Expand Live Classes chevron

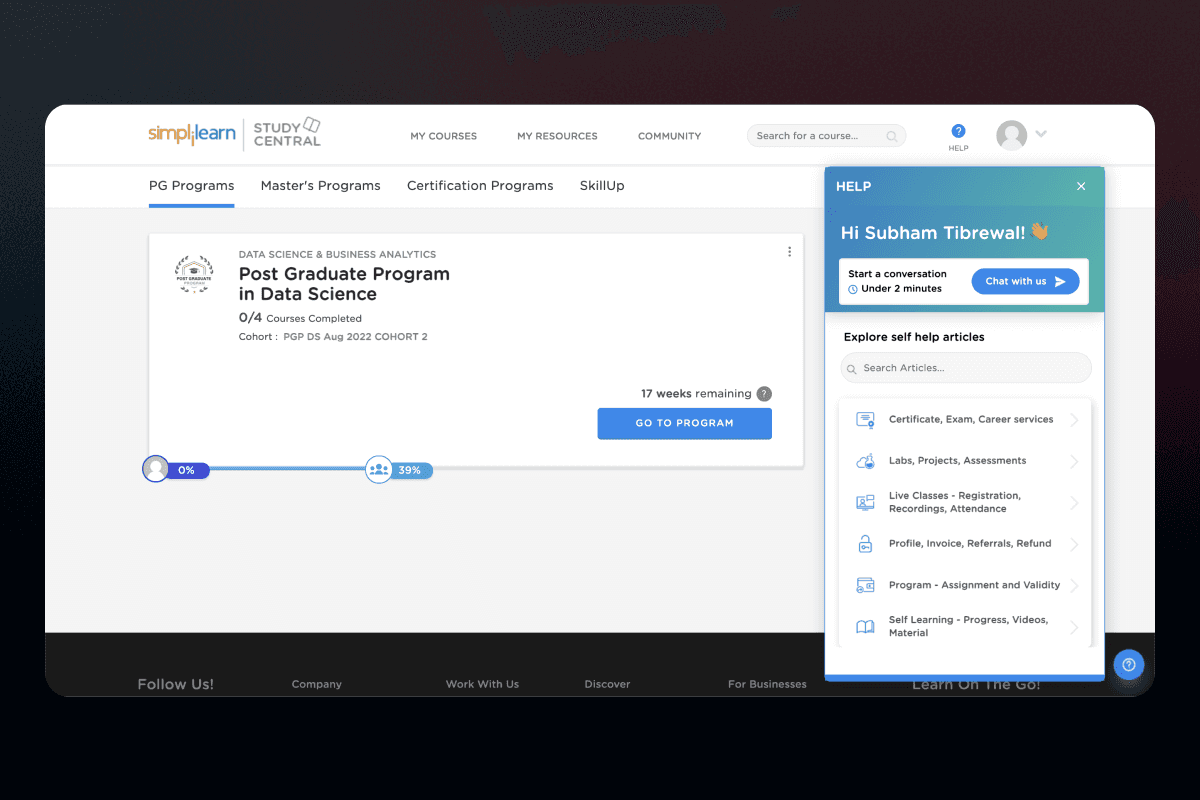point(1074,502)
